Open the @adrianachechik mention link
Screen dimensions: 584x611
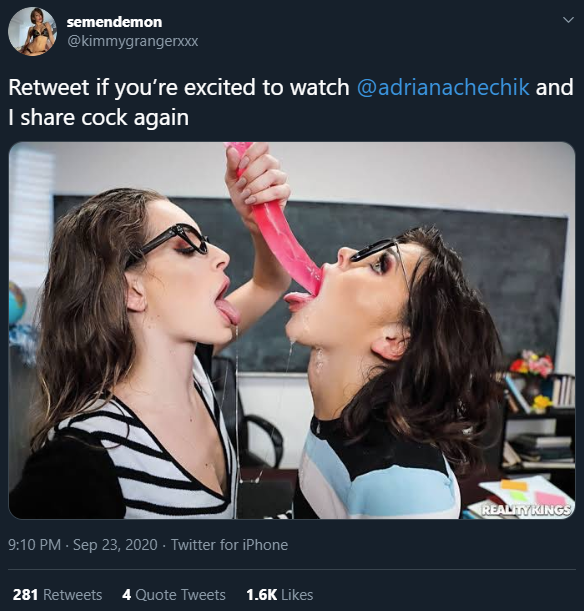tap(443, 87)
